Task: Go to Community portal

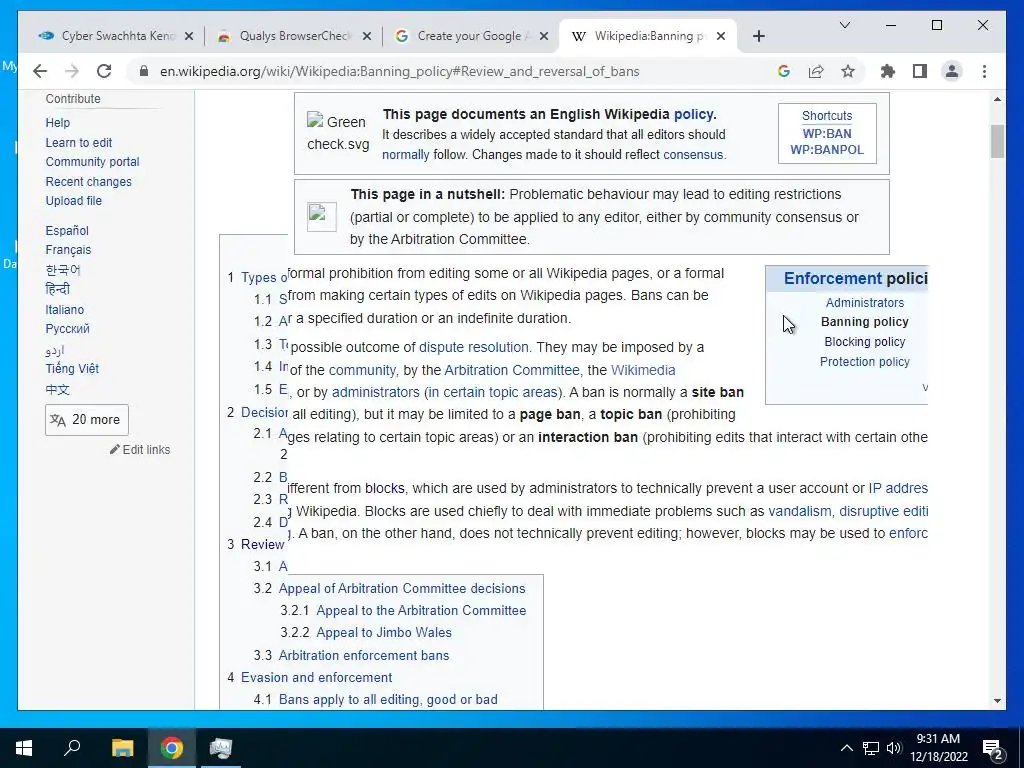Action: (92, 161)
